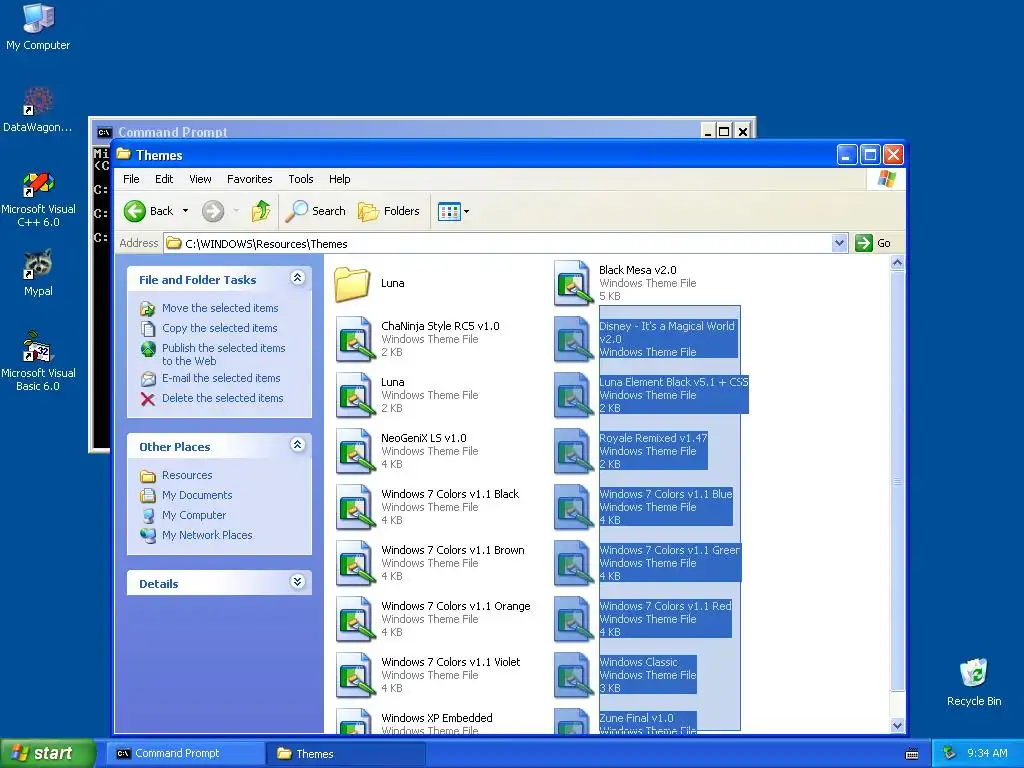Screen dimensions: 1024x768
Task: Select the Recycle Bin desktop icon
Action: click(x=974, y=682)
